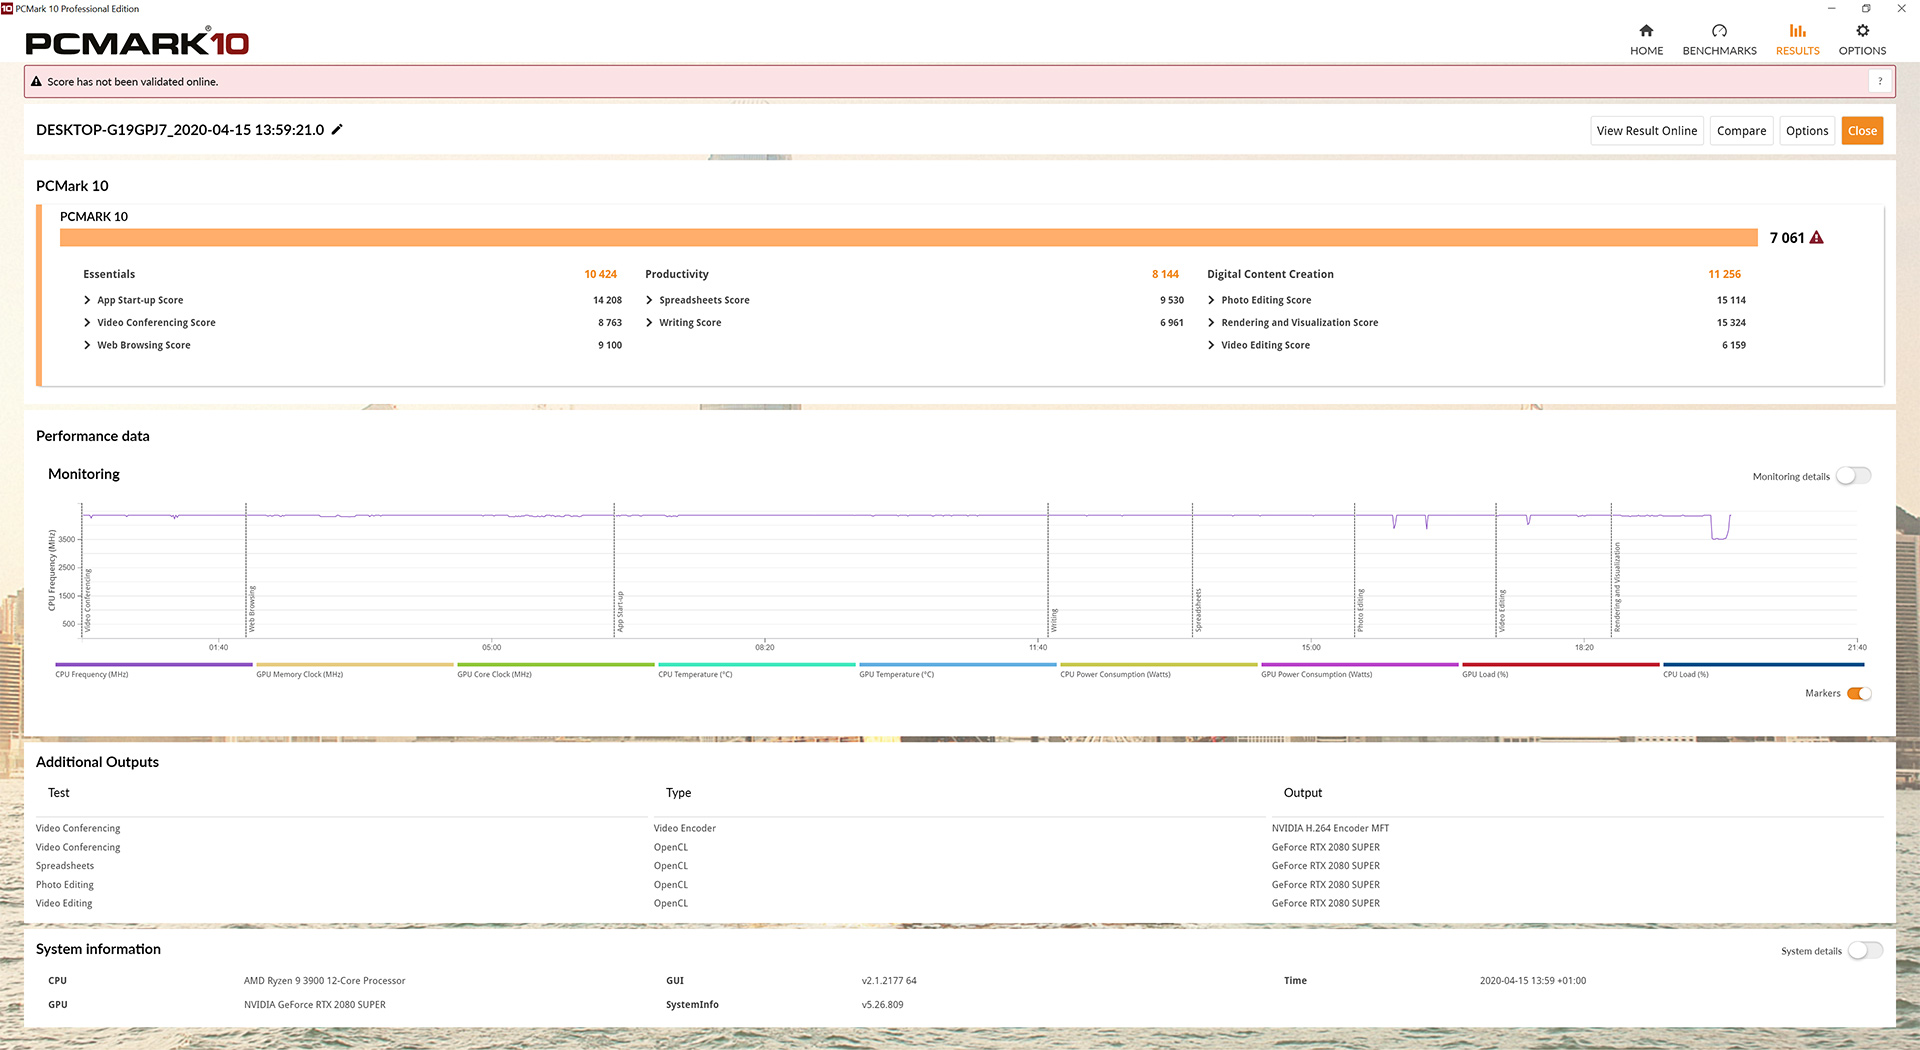Select the GPU Load (%) legend color bar

coord(1560,664)
